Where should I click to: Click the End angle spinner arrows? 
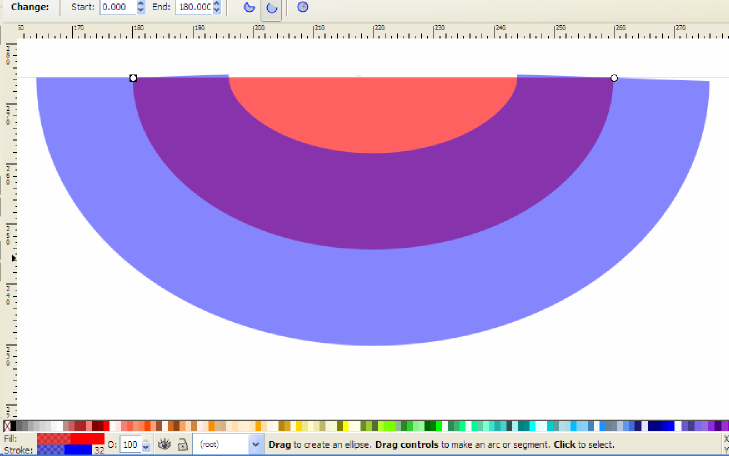217,7
